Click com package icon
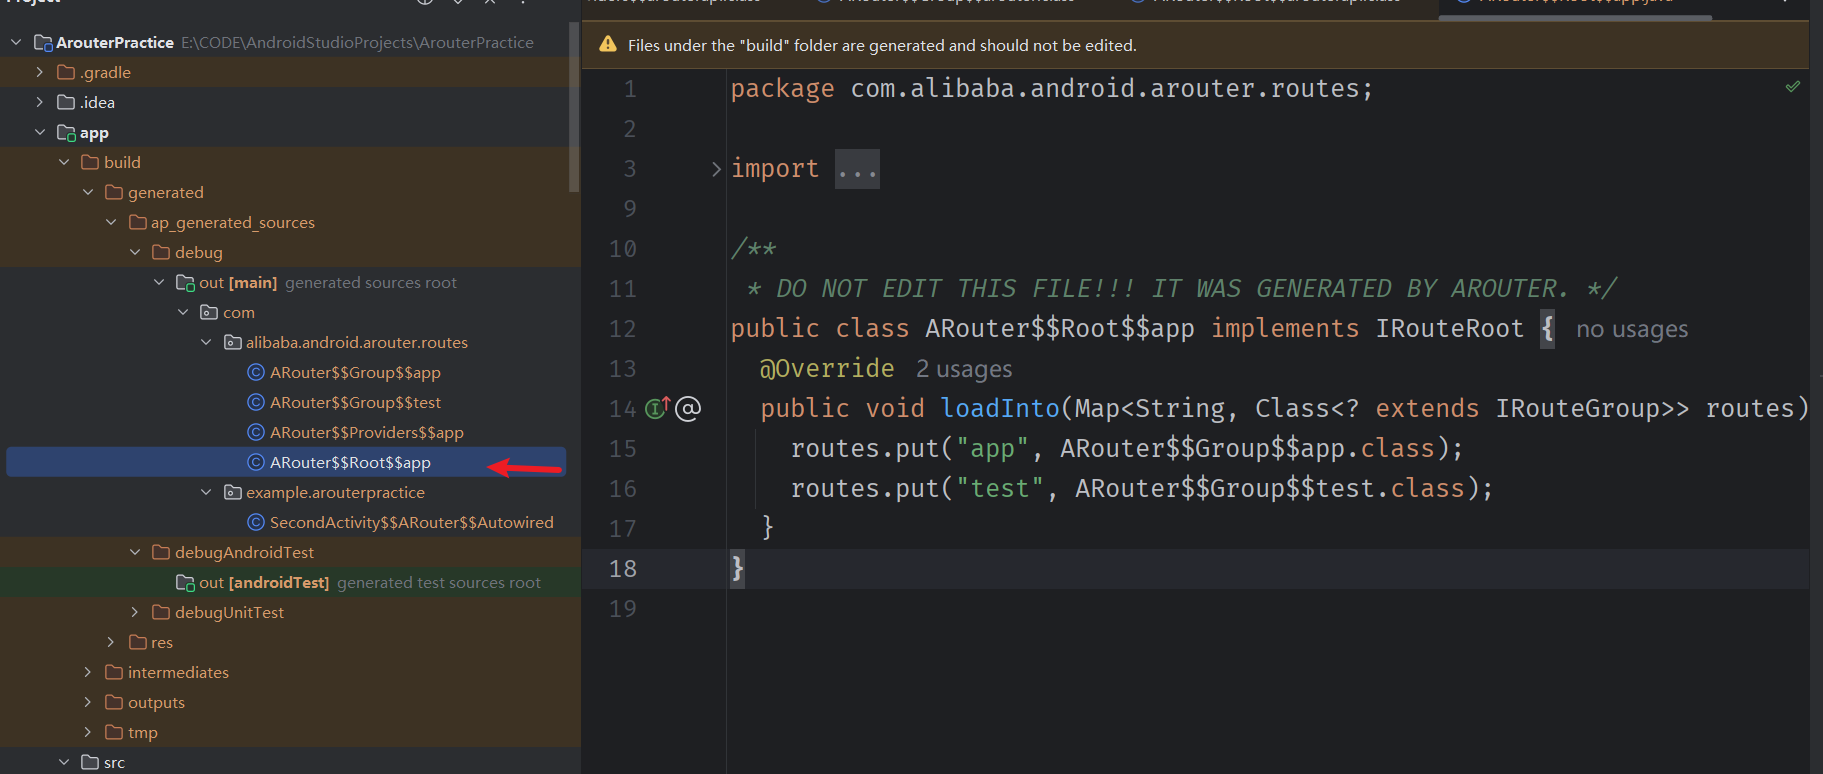Image resolution: width=1823 pixels, height=774 pixels. [x=209, y=312]
